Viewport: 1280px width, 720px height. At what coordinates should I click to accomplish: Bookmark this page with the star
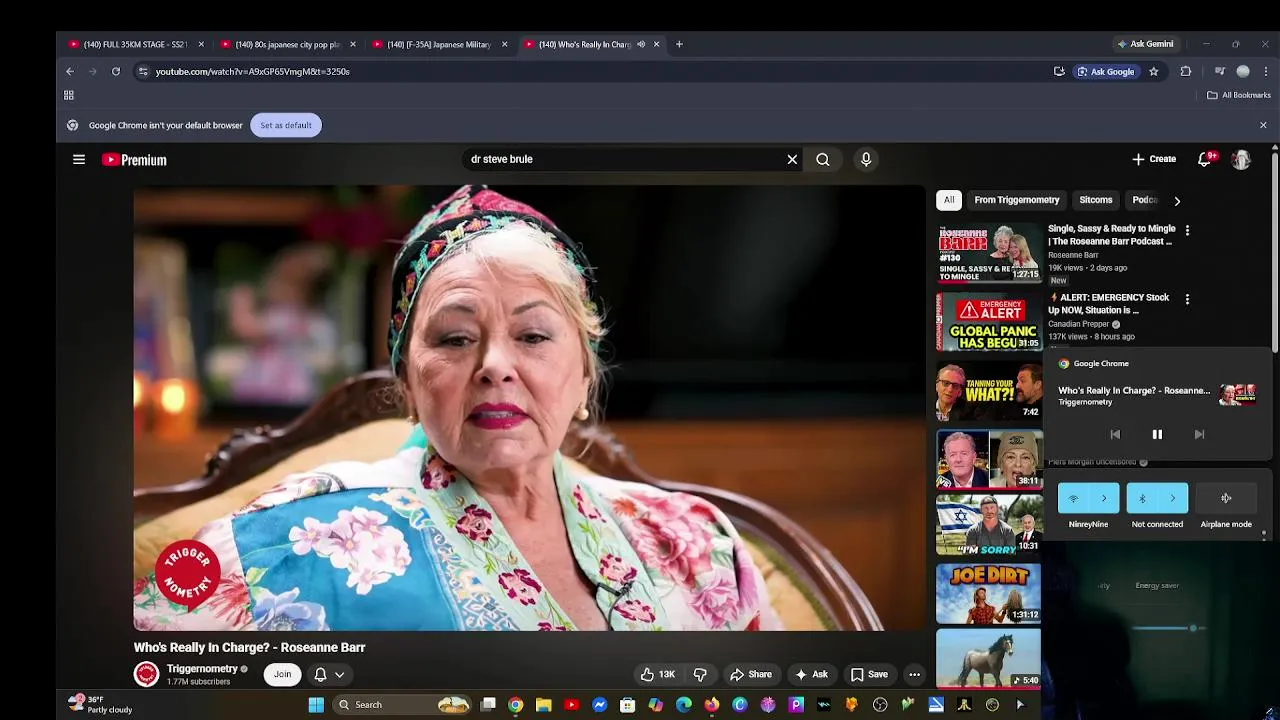tap(1153, 71)
